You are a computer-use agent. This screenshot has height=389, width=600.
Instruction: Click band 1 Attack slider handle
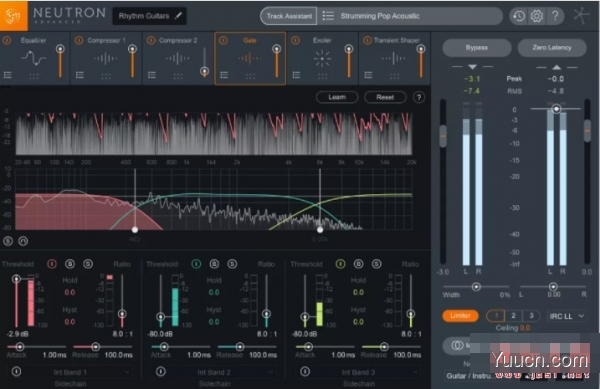(20, 347)
